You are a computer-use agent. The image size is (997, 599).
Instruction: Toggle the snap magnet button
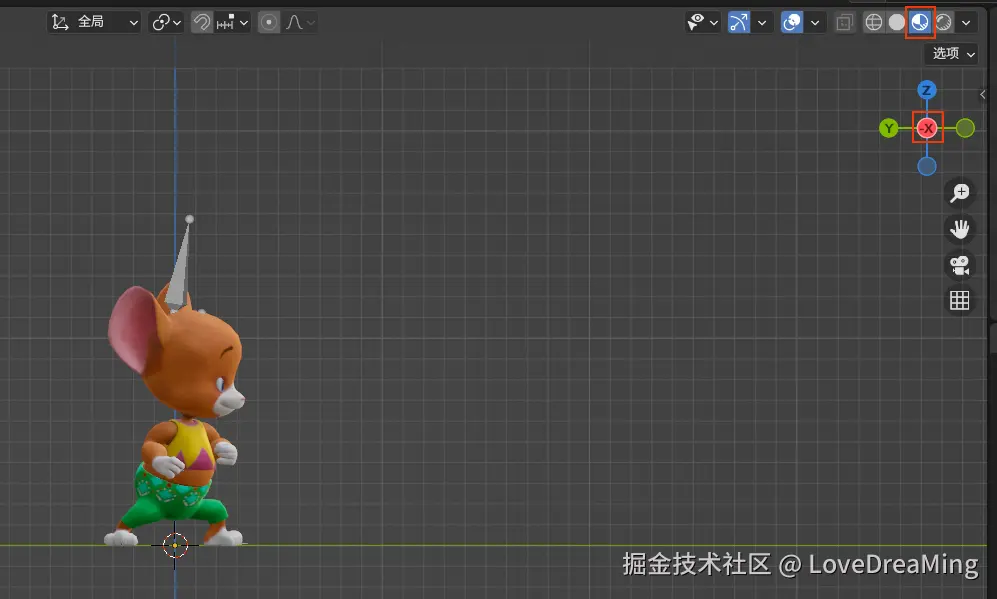(202, 22)
